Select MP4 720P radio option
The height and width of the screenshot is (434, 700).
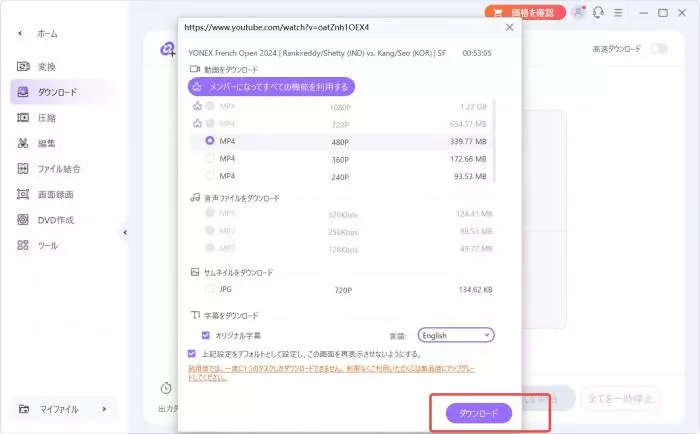[x=210, y=123]
